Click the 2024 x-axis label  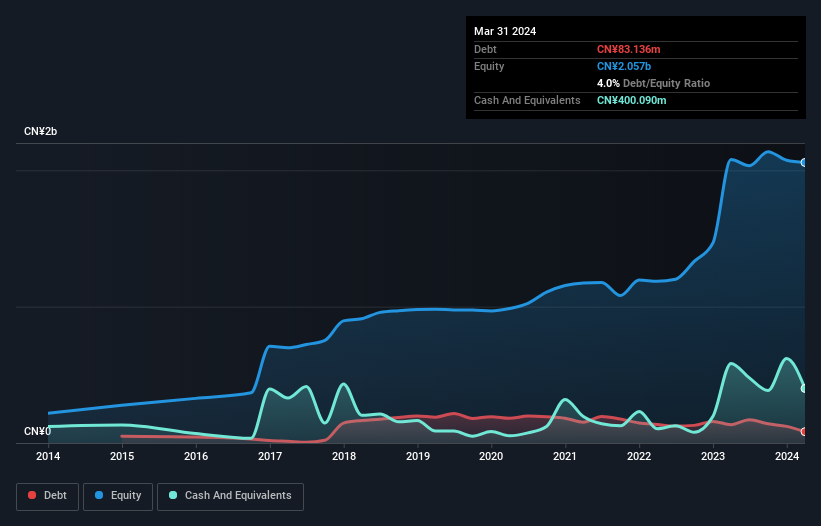coord(787,456)
